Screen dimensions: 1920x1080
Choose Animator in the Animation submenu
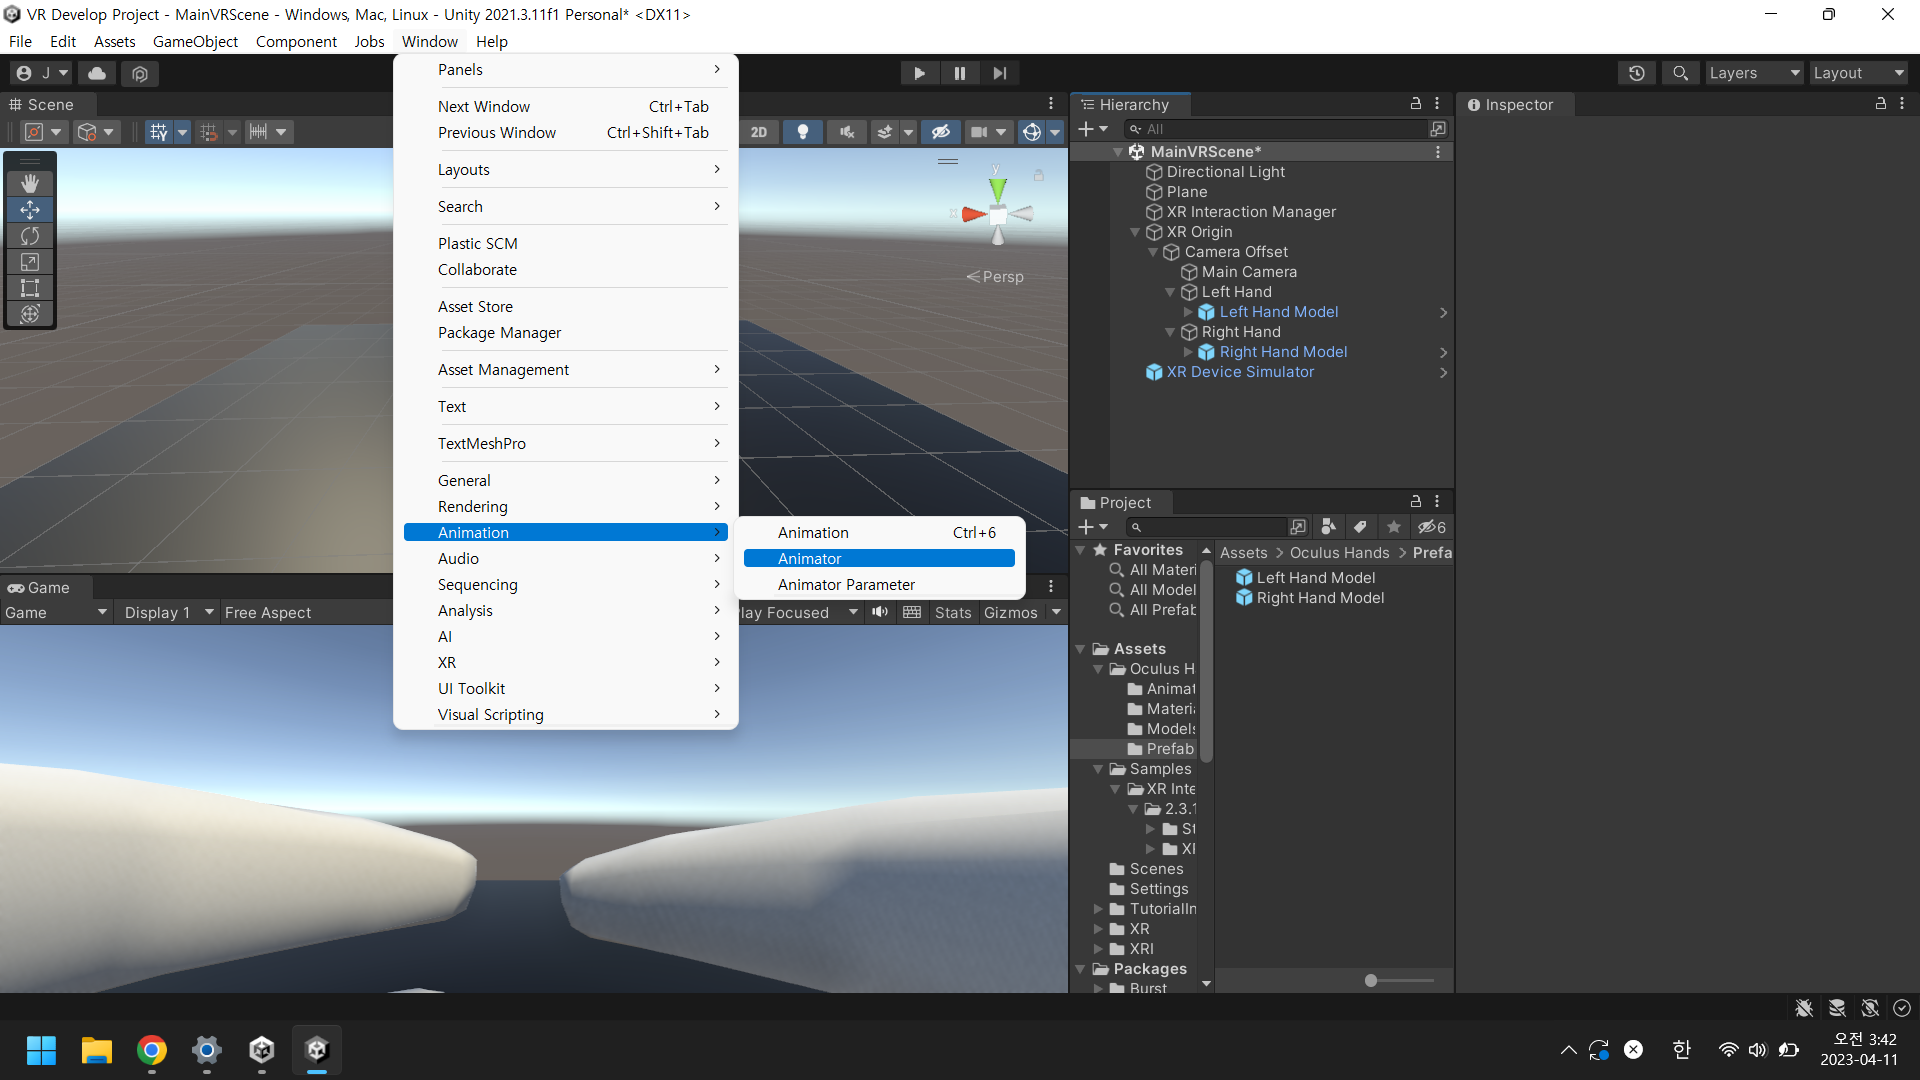tap(879, 558)
